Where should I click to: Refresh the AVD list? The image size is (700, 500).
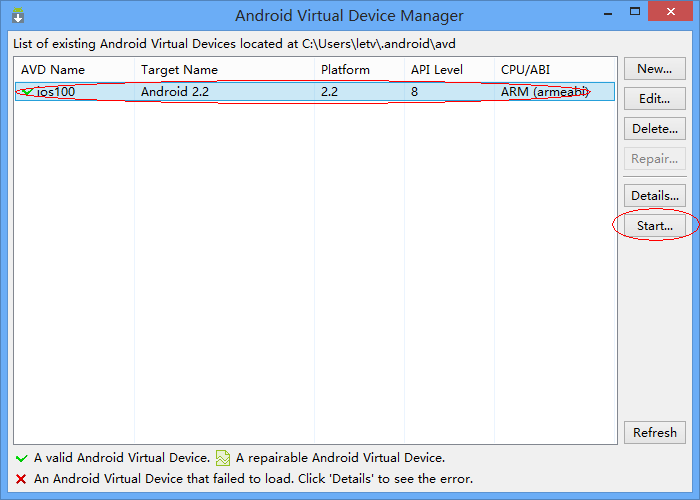point(654,433)
